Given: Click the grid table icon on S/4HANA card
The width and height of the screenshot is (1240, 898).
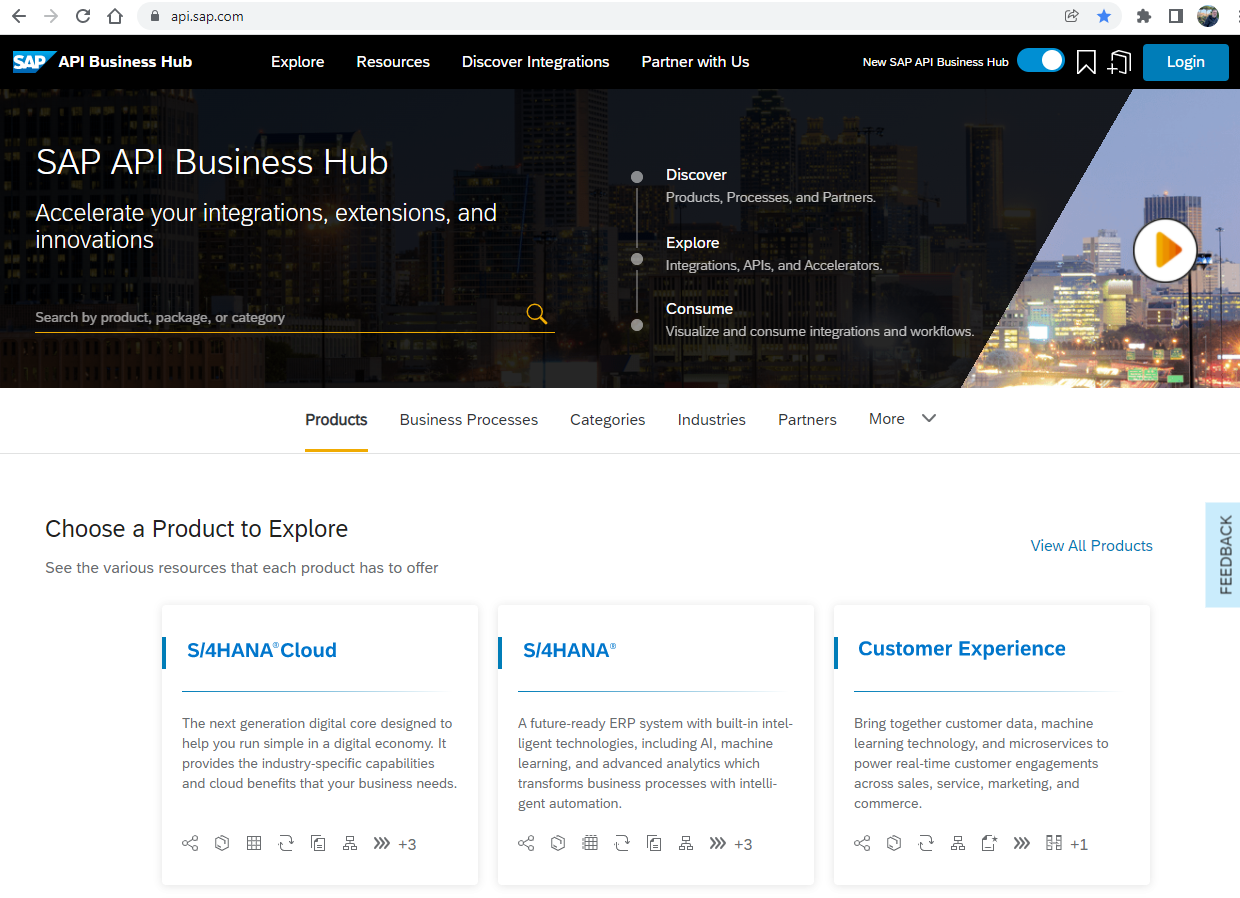Looking at the screenshot, I should (x=590, y=843).
